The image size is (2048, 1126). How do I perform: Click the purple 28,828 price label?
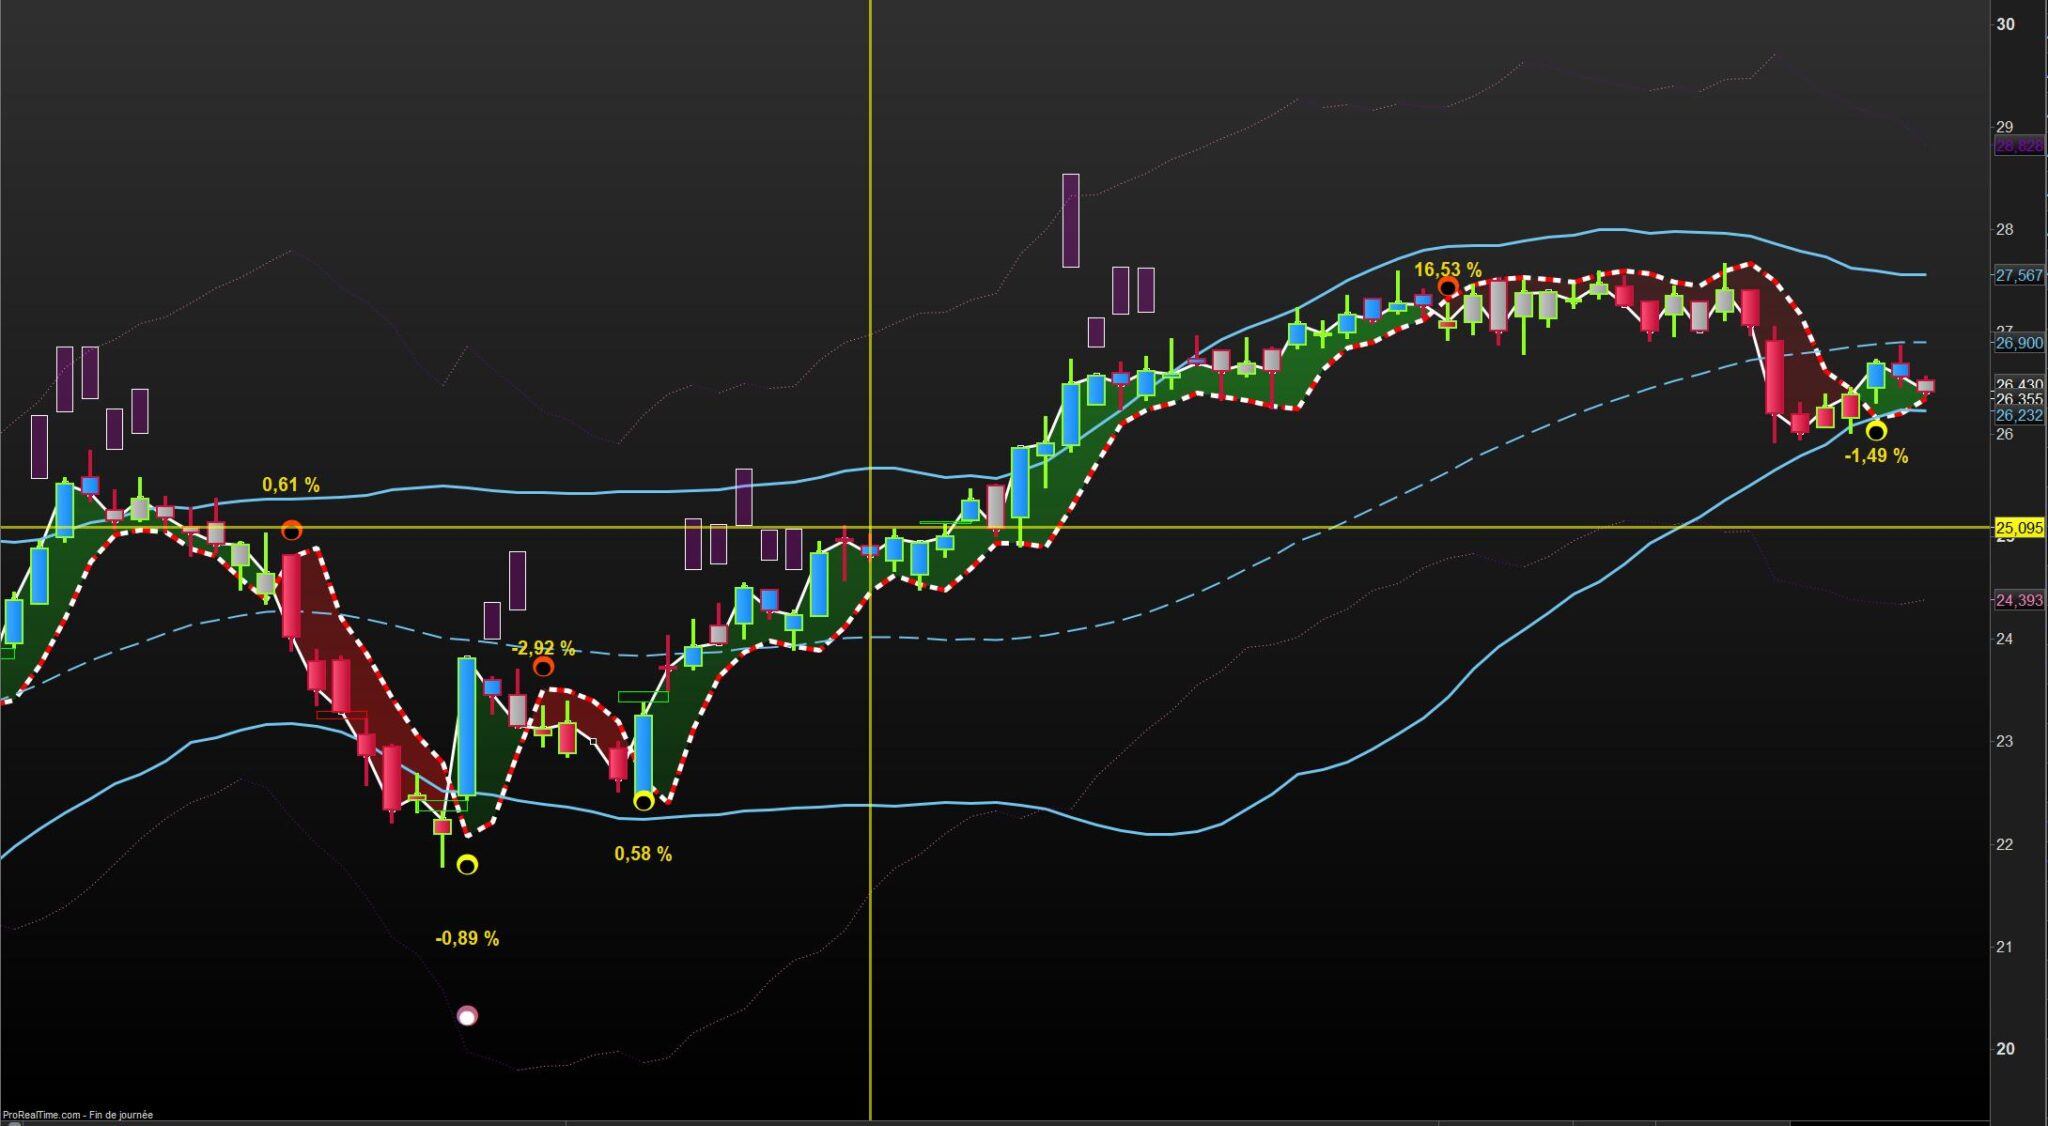coord(2019,146)
